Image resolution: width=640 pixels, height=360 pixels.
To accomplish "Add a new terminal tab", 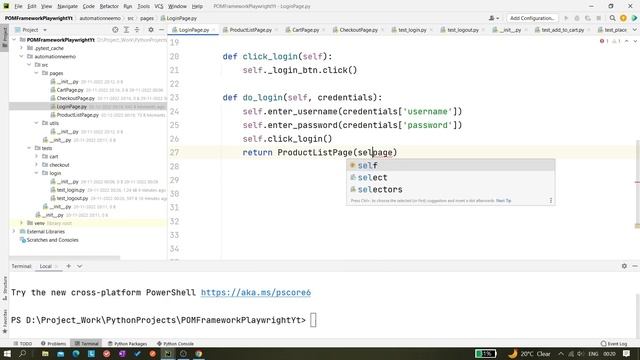I will tap(69, 266).
